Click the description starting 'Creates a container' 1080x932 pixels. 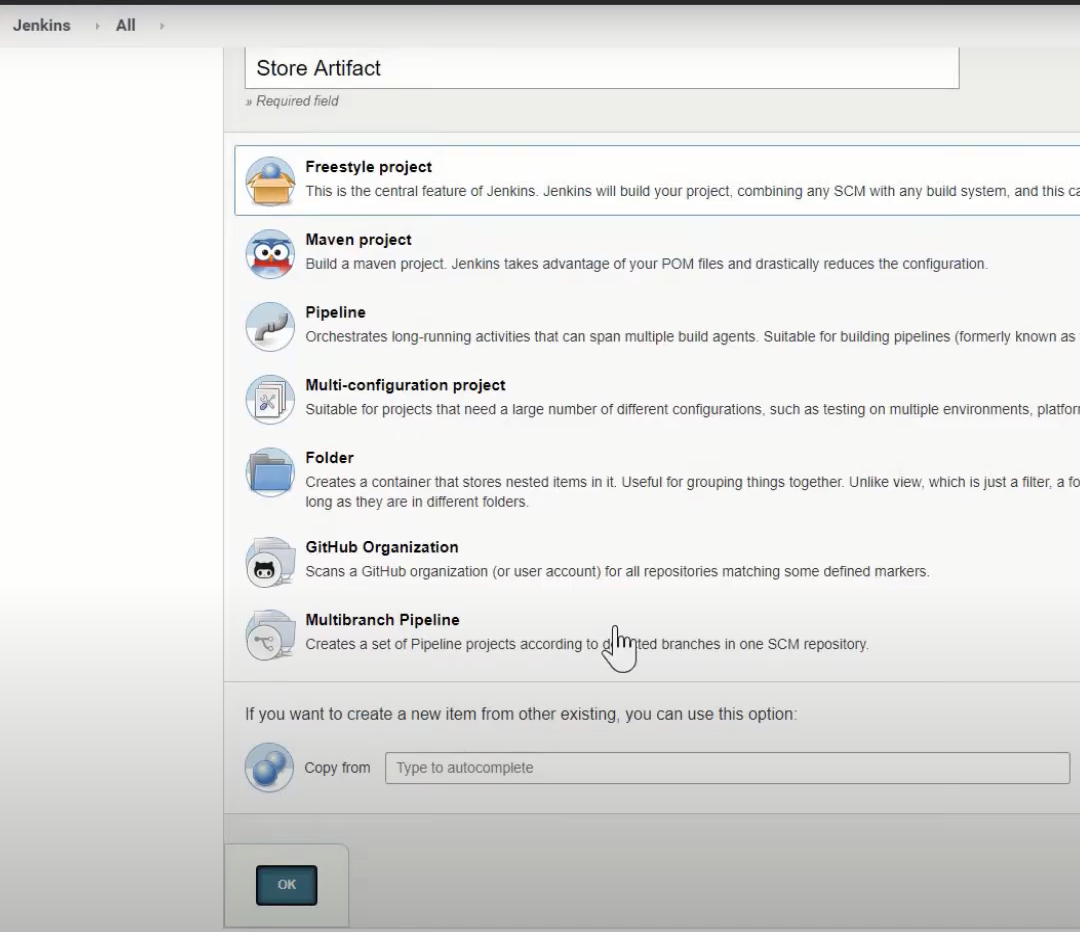[x=692, y=491]
